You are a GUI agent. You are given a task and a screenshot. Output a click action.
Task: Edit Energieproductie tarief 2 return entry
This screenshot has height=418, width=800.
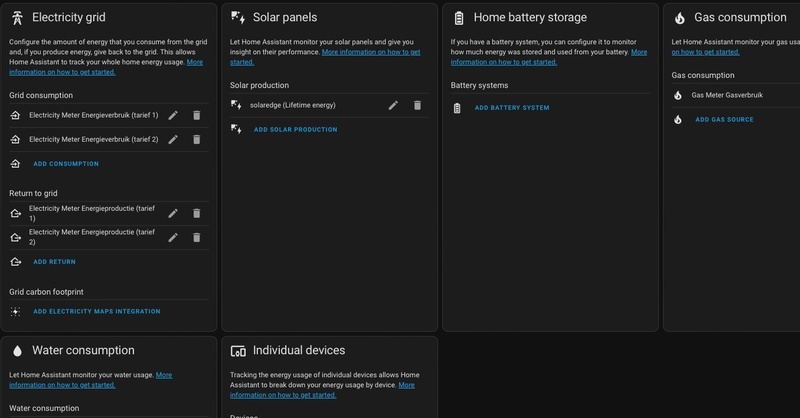173,237
